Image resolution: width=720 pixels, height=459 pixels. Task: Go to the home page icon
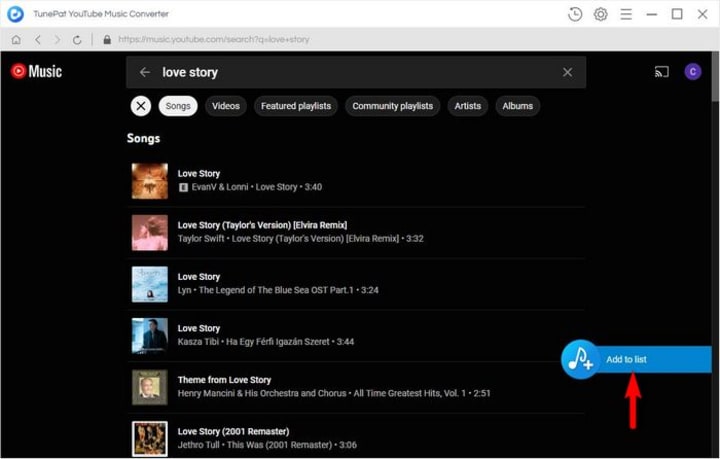[16, 40]
